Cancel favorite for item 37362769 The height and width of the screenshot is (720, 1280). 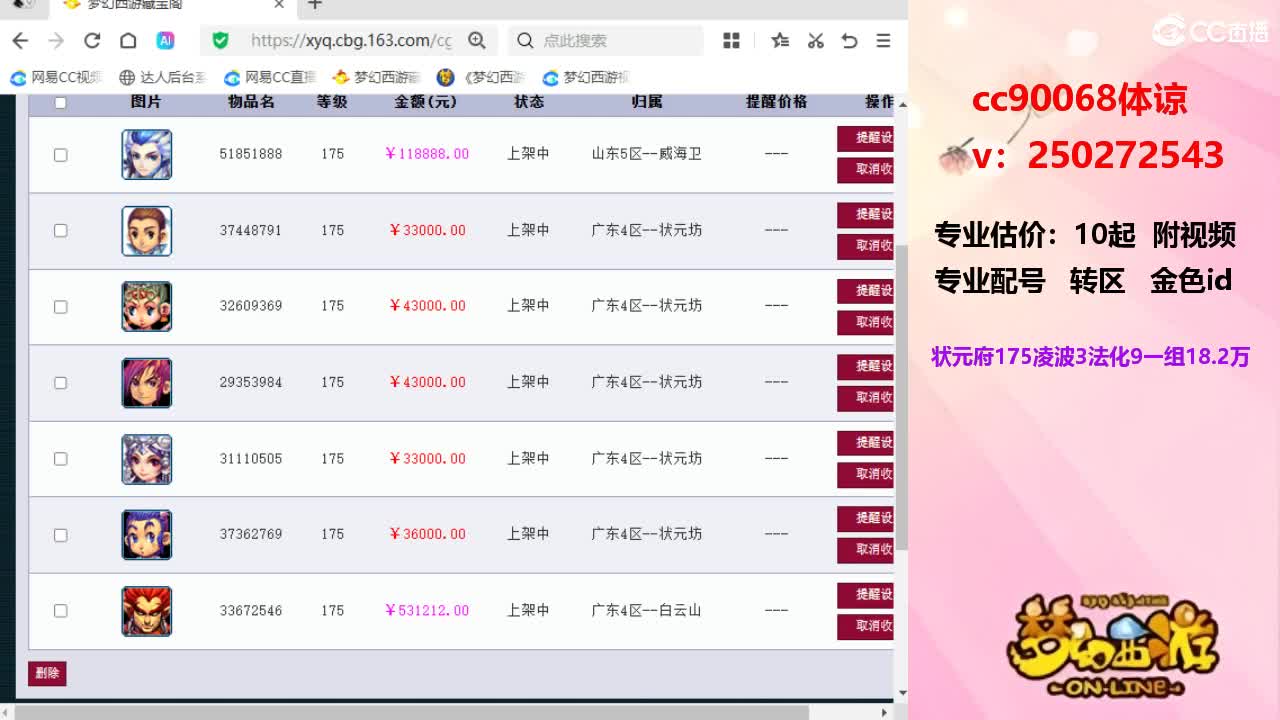pos(865,550)
